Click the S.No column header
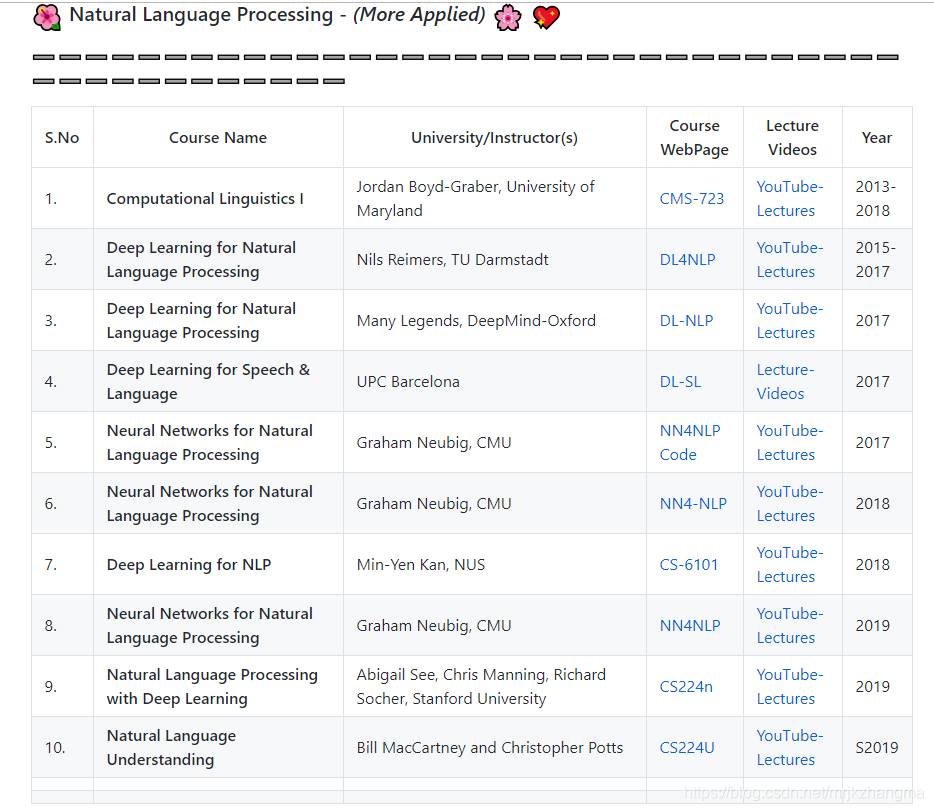 (62, 138)
